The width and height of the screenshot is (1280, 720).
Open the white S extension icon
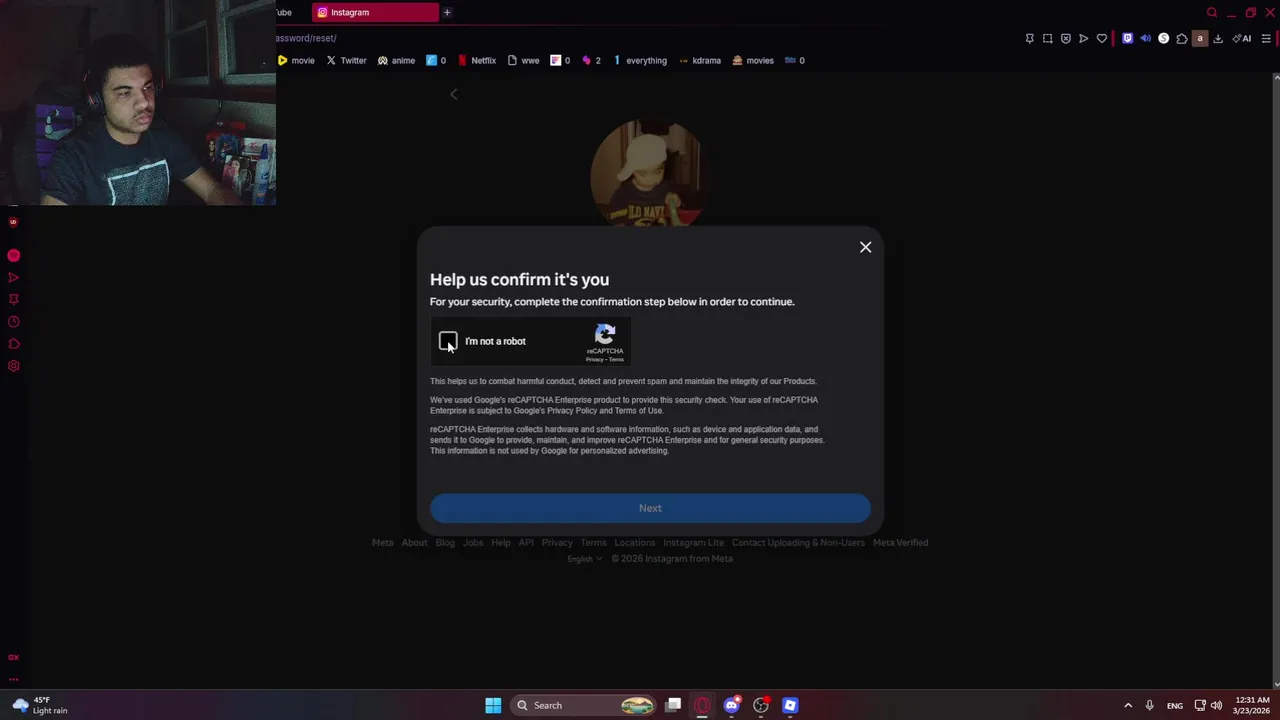1163,38
